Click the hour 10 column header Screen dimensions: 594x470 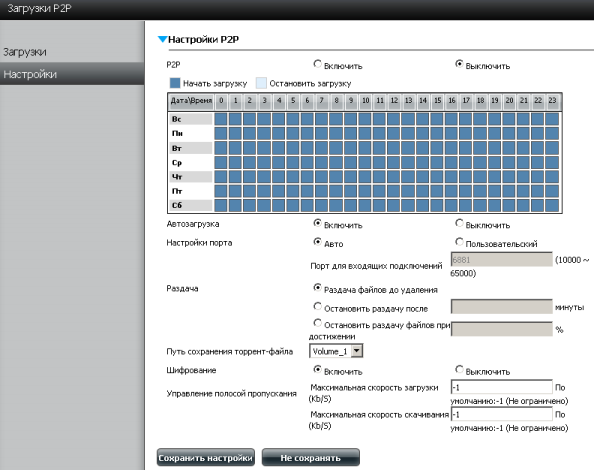pos(365,101)
